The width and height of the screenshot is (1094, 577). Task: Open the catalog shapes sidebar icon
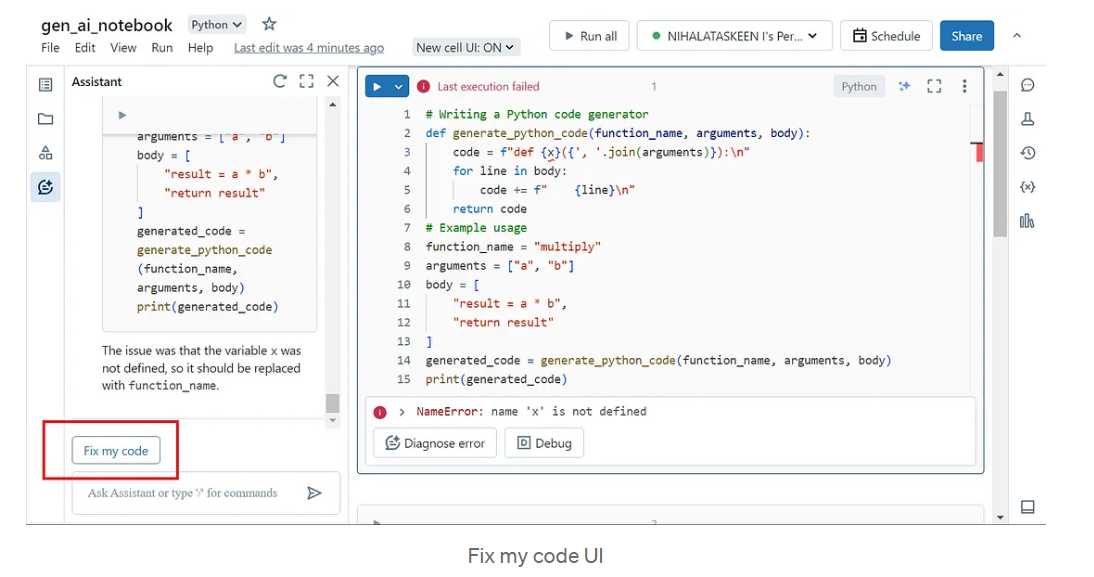click(45, 153)
